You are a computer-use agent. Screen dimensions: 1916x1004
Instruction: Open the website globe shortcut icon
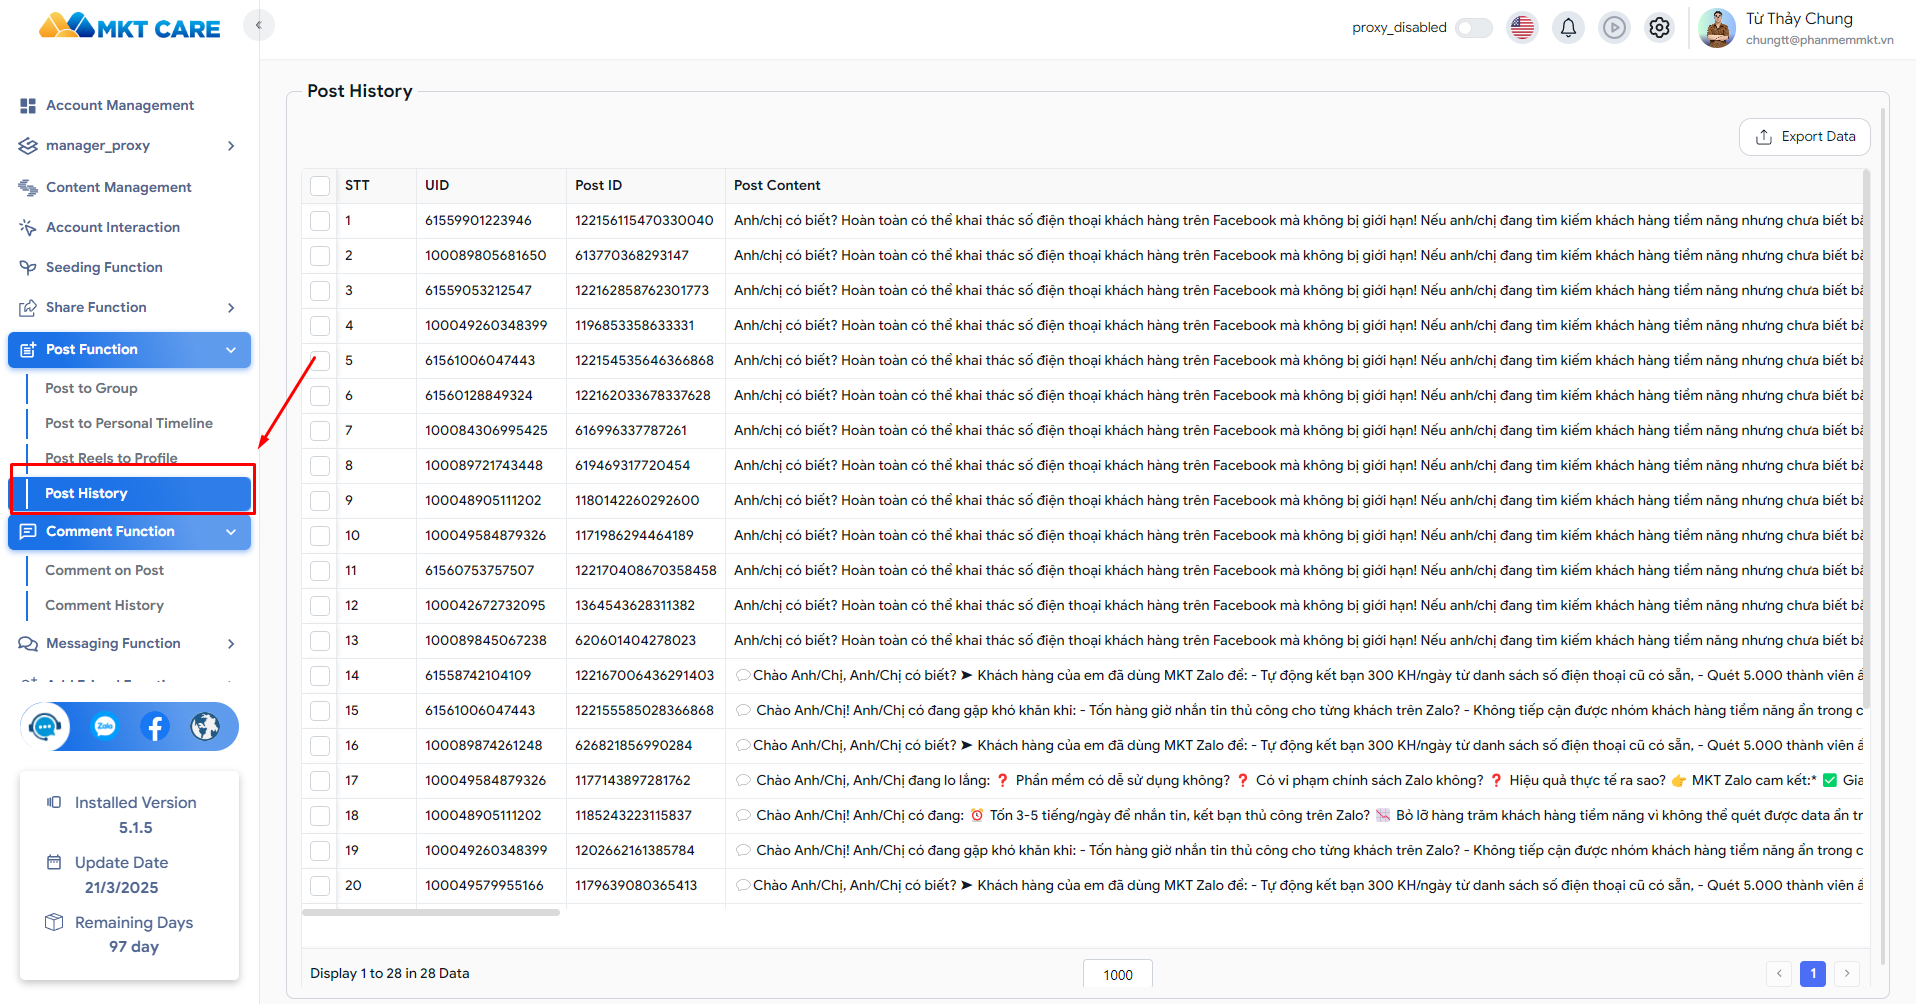(x=205, y=726)
